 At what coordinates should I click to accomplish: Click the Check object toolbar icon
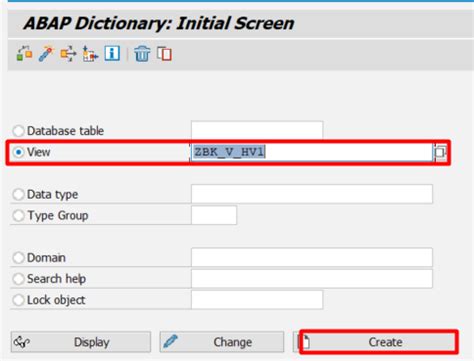(x=24, y=54)
